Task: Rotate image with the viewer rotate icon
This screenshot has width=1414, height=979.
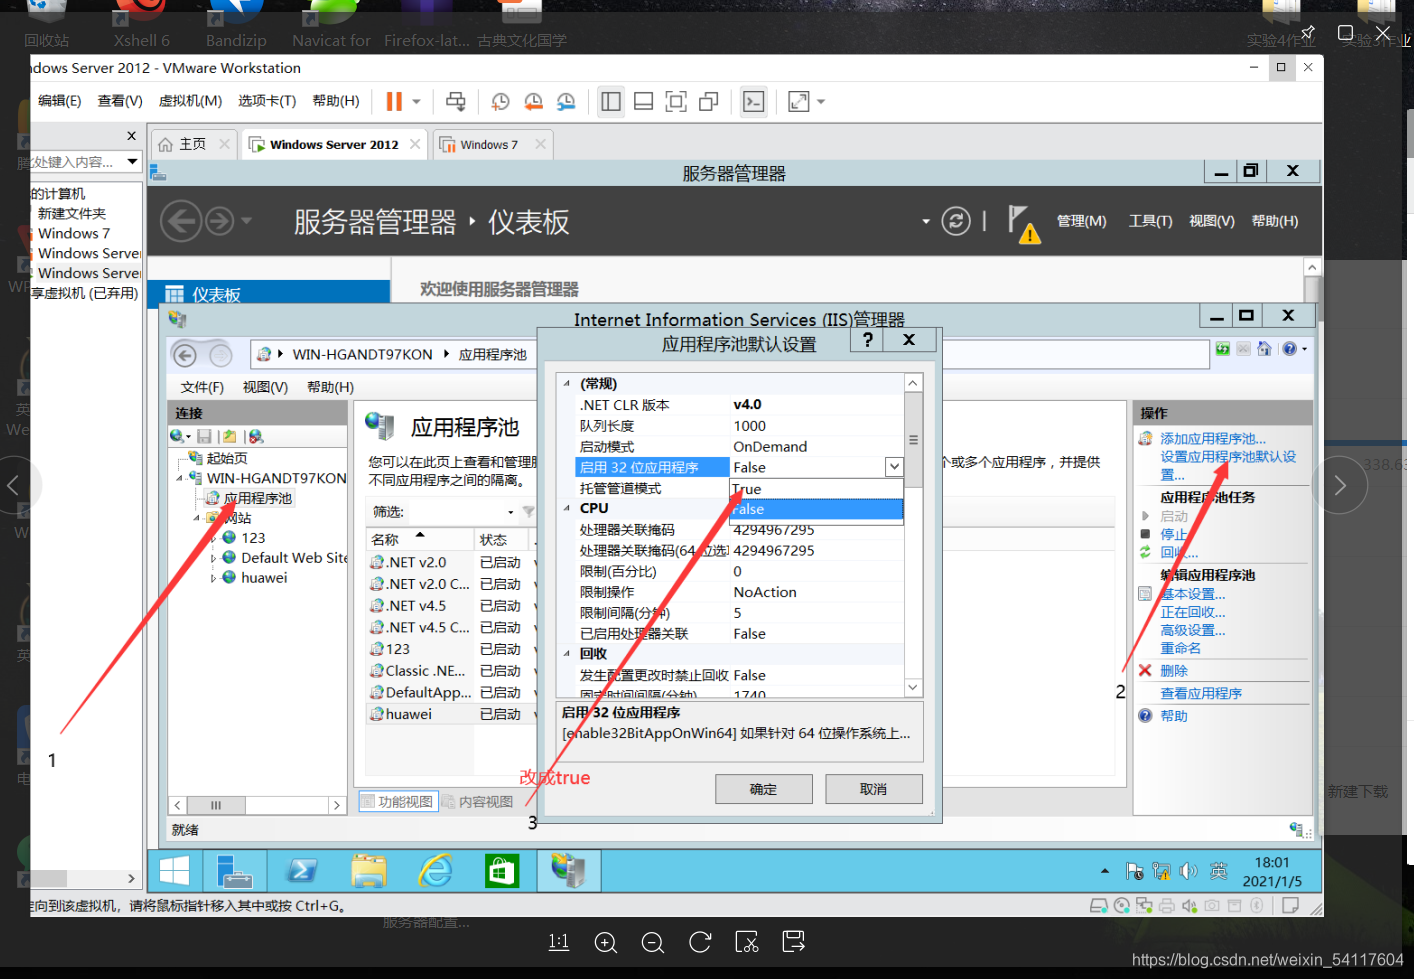Action: point(700,942)
